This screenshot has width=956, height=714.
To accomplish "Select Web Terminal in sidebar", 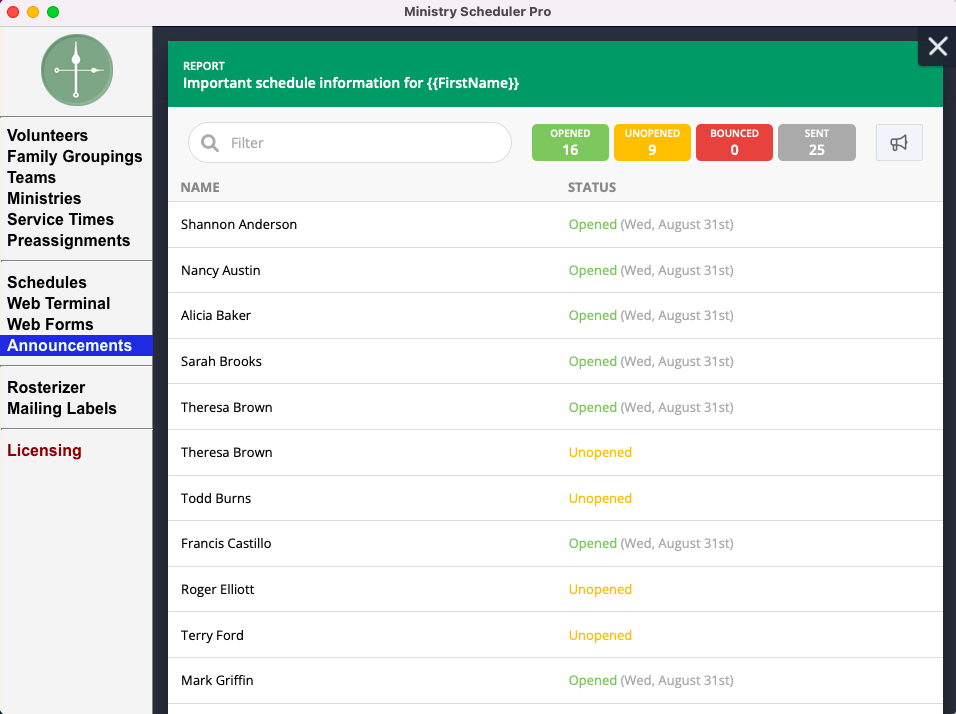I will pyautogui.click(x=59, y=303).
